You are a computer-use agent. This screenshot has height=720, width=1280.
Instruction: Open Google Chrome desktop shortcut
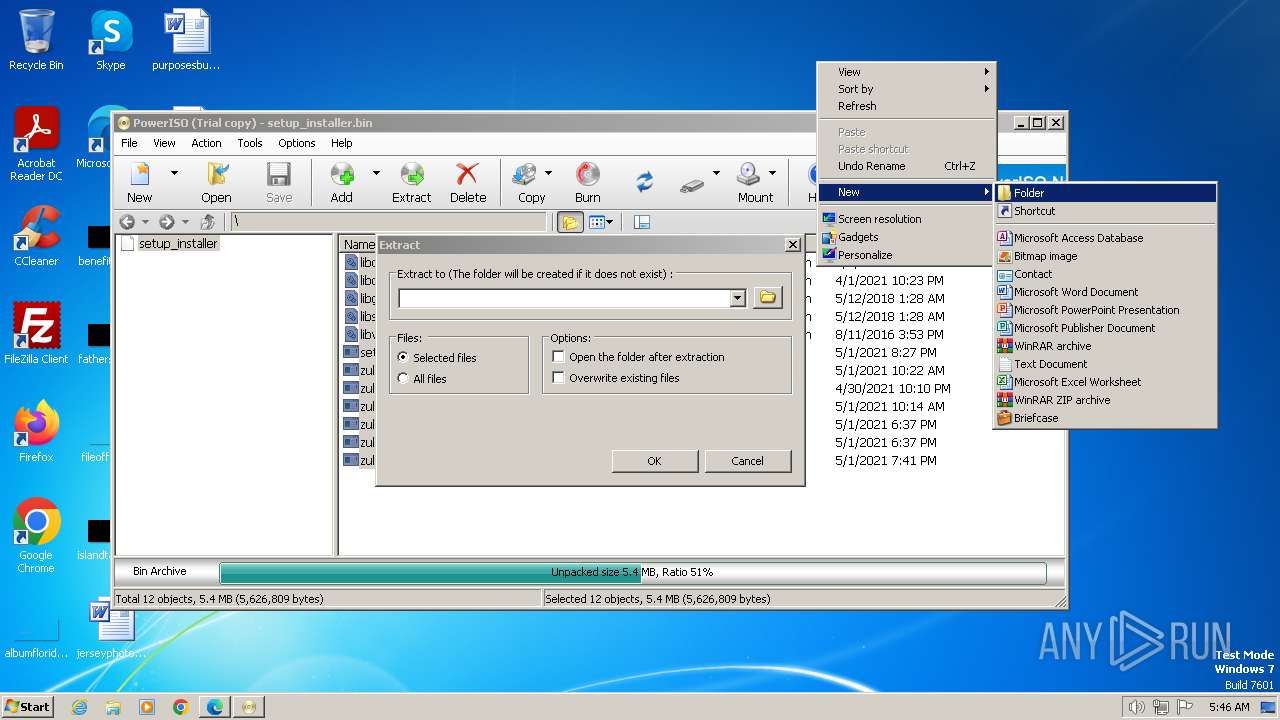point(36,535)
